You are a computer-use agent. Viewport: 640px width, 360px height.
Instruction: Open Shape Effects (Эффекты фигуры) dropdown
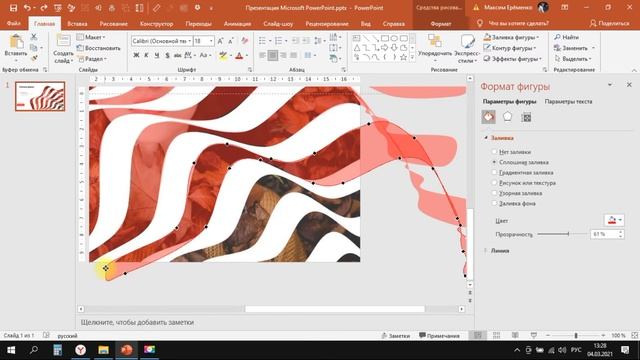point(513,58)
